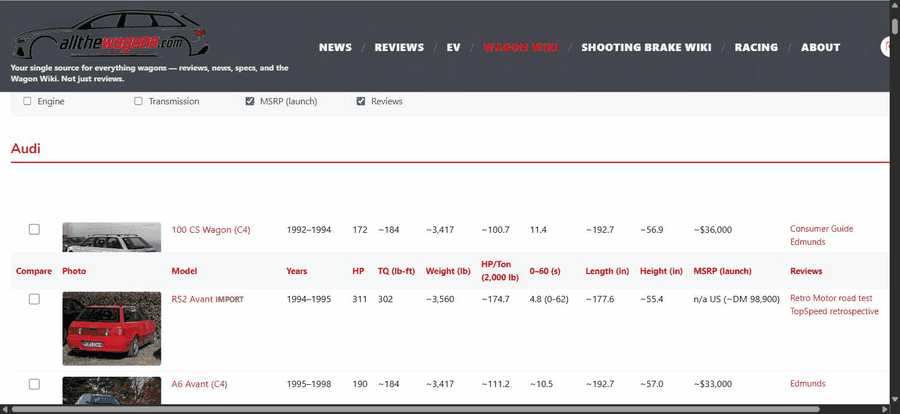Click the HP/Ton column header
This screenshot has width=900, height=414.
(500, 271)
